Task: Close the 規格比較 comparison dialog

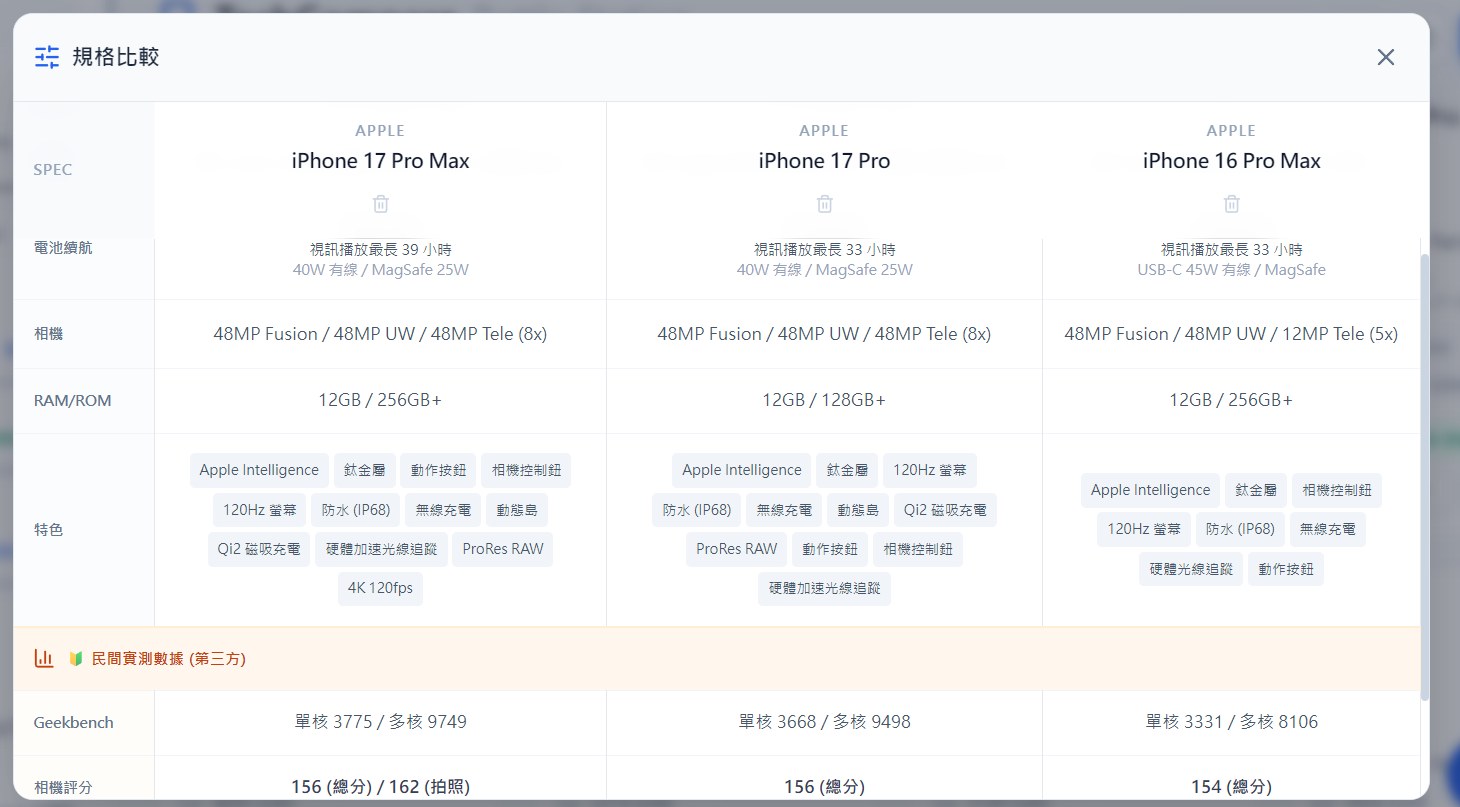Action: 1385,57
